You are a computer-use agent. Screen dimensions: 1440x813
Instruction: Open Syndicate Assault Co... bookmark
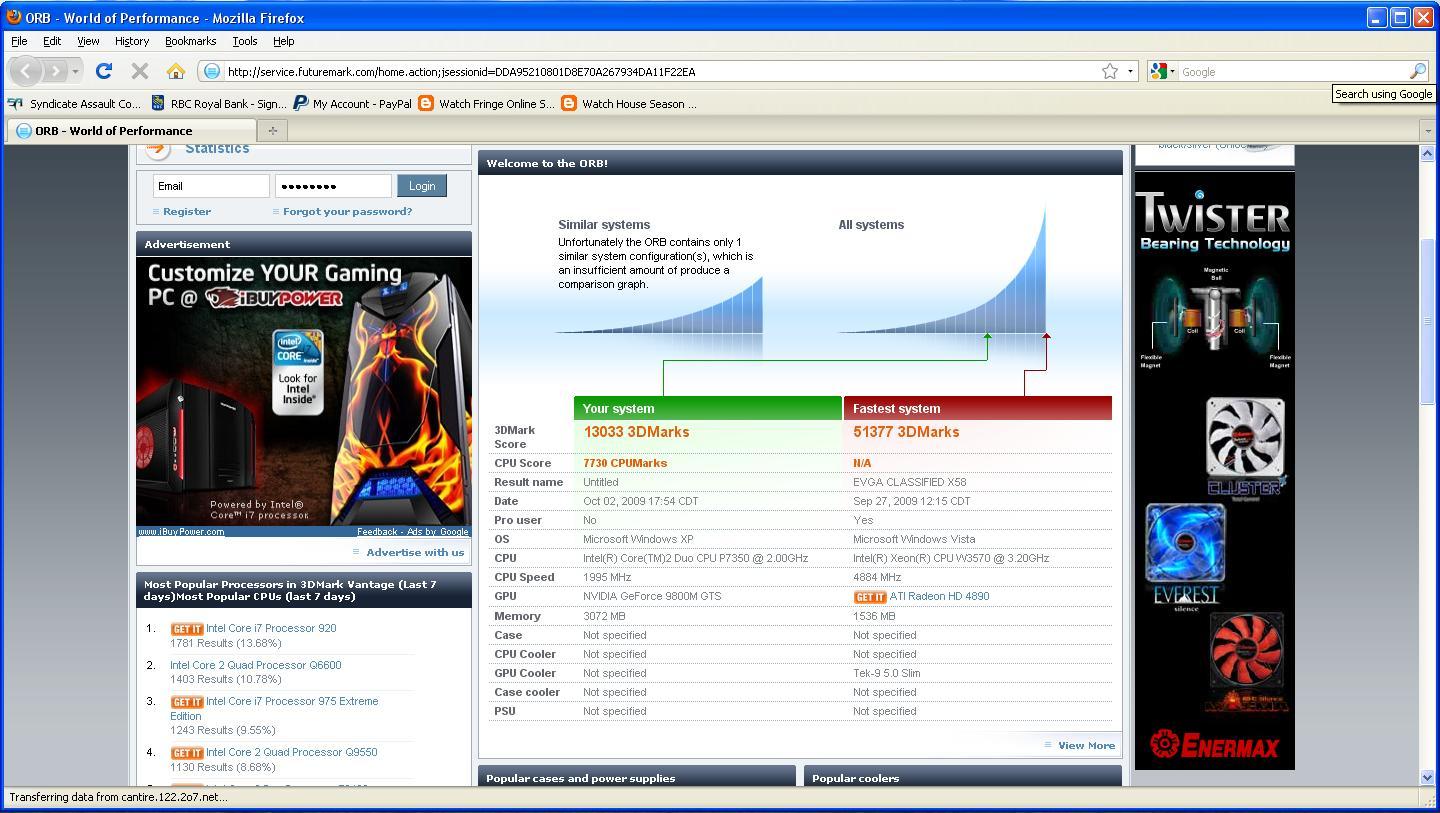[x=74, y=103]
